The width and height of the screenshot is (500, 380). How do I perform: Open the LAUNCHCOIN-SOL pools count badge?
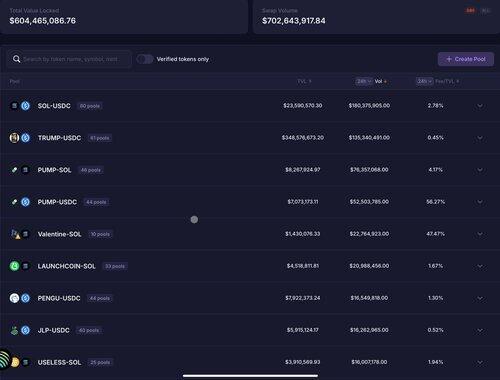tap(115, 266)
